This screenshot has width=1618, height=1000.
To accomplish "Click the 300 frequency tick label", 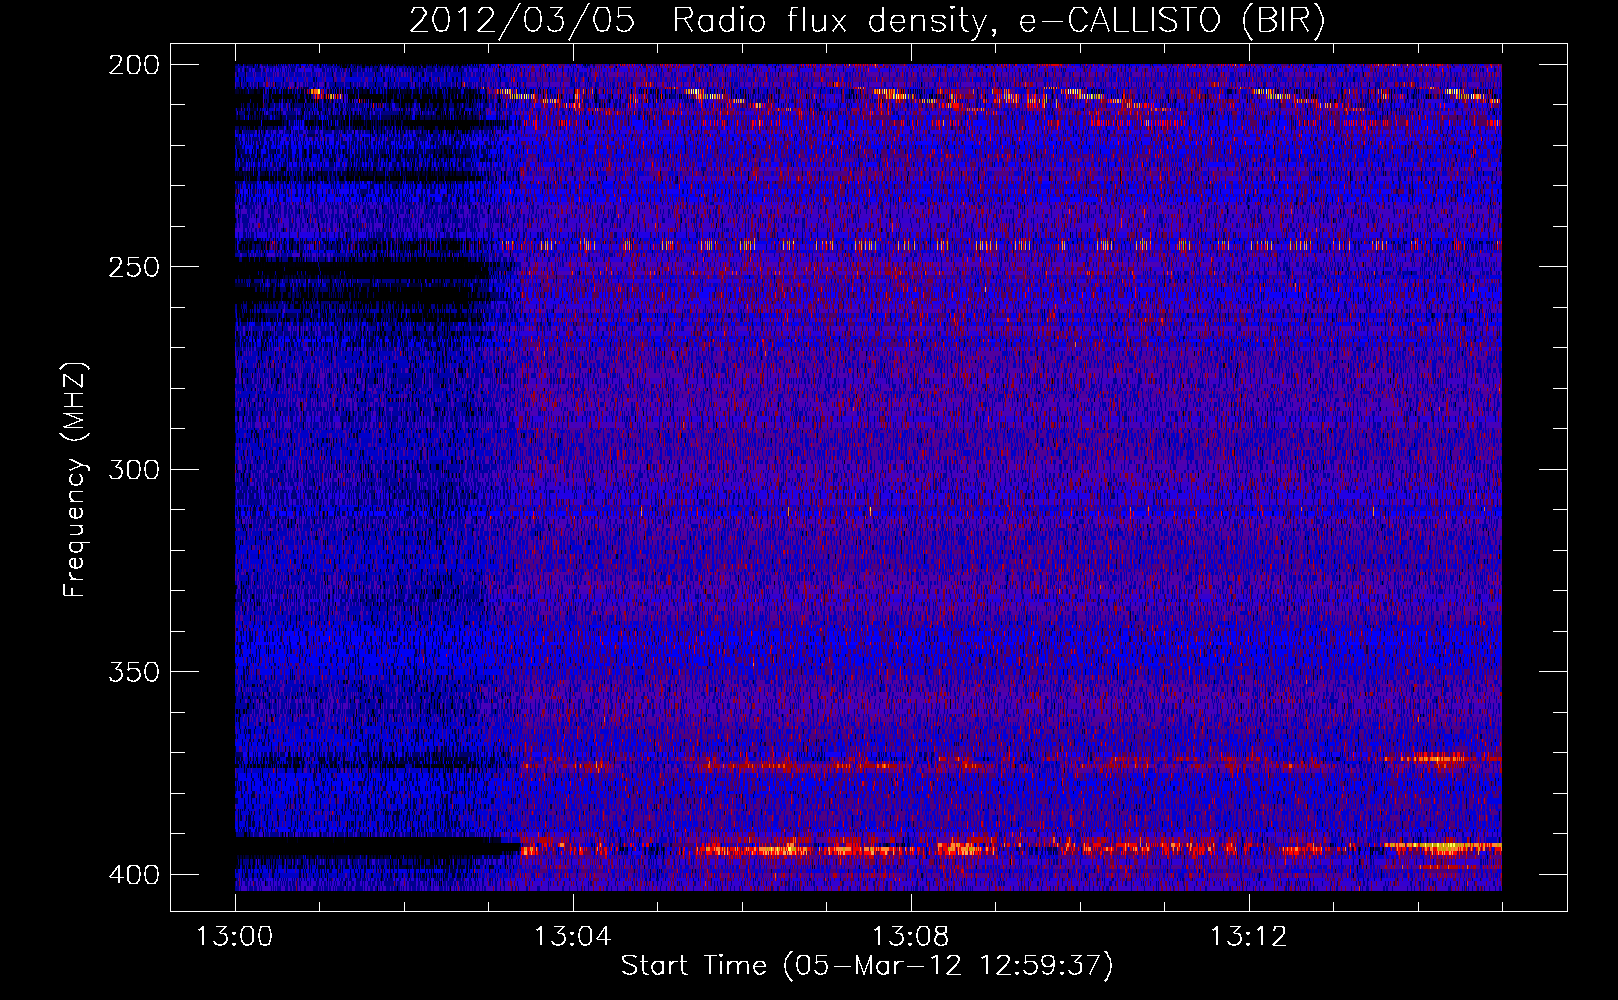I will [x=134, y=470].
